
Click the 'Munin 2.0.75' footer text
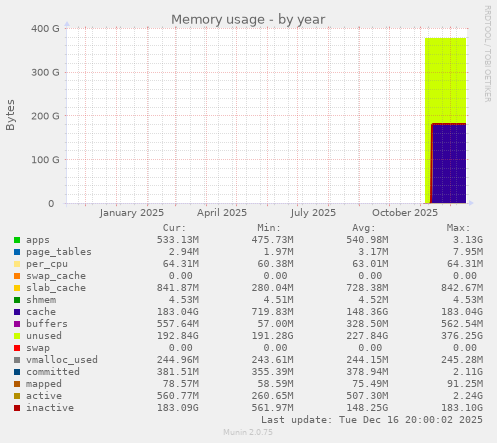[x=248, y=432]
